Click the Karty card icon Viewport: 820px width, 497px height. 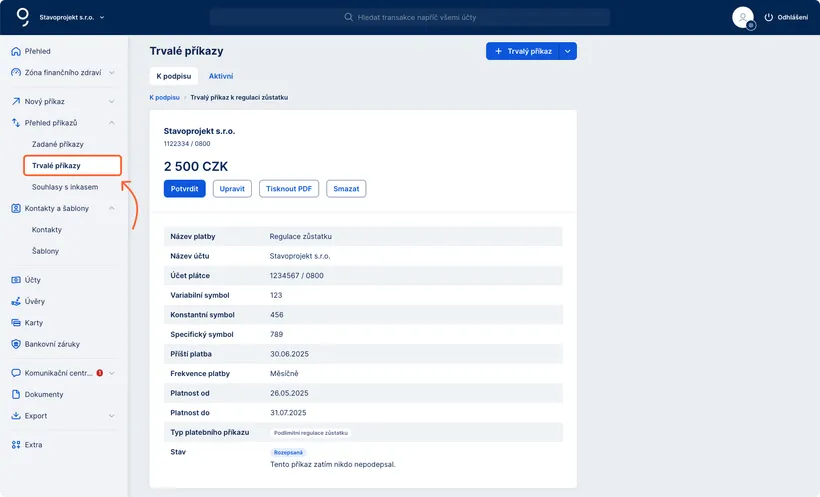click(15, 323)
